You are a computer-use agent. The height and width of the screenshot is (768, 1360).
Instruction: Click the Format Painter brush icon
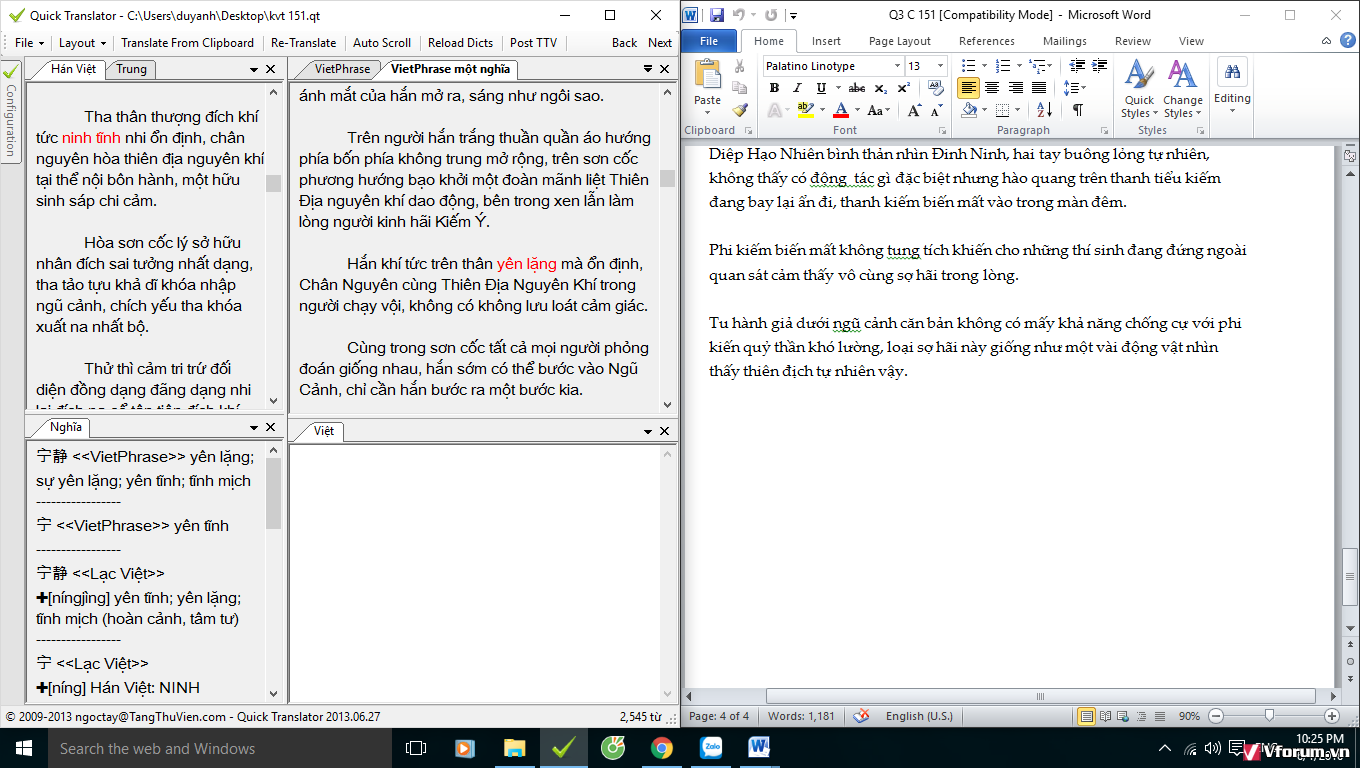740,110
